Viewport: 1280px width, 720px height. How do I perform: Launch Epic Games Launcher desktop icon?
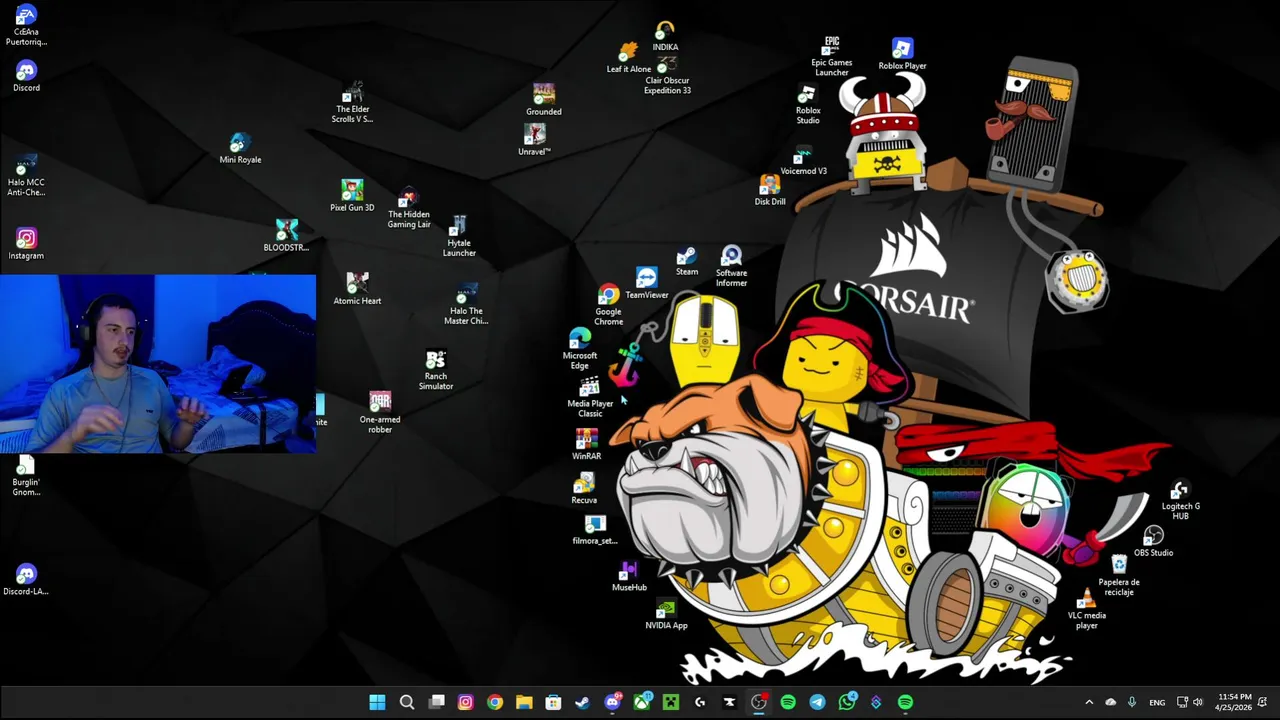click(x=831, y=57)
